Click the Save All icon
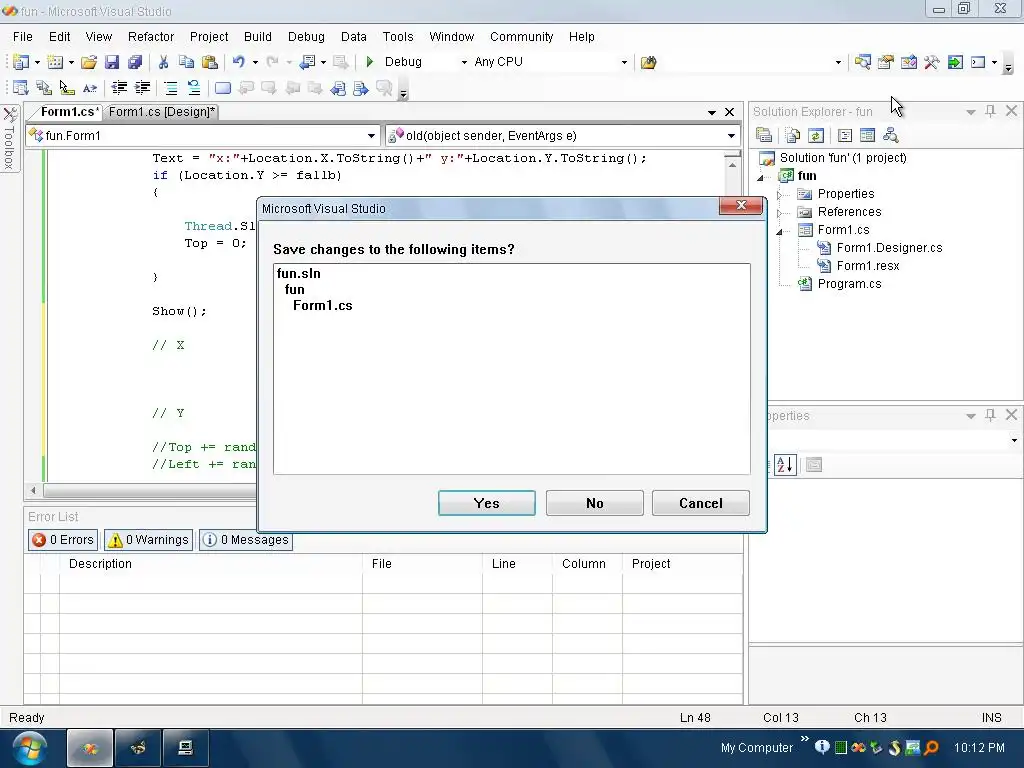 coord(135,62)
